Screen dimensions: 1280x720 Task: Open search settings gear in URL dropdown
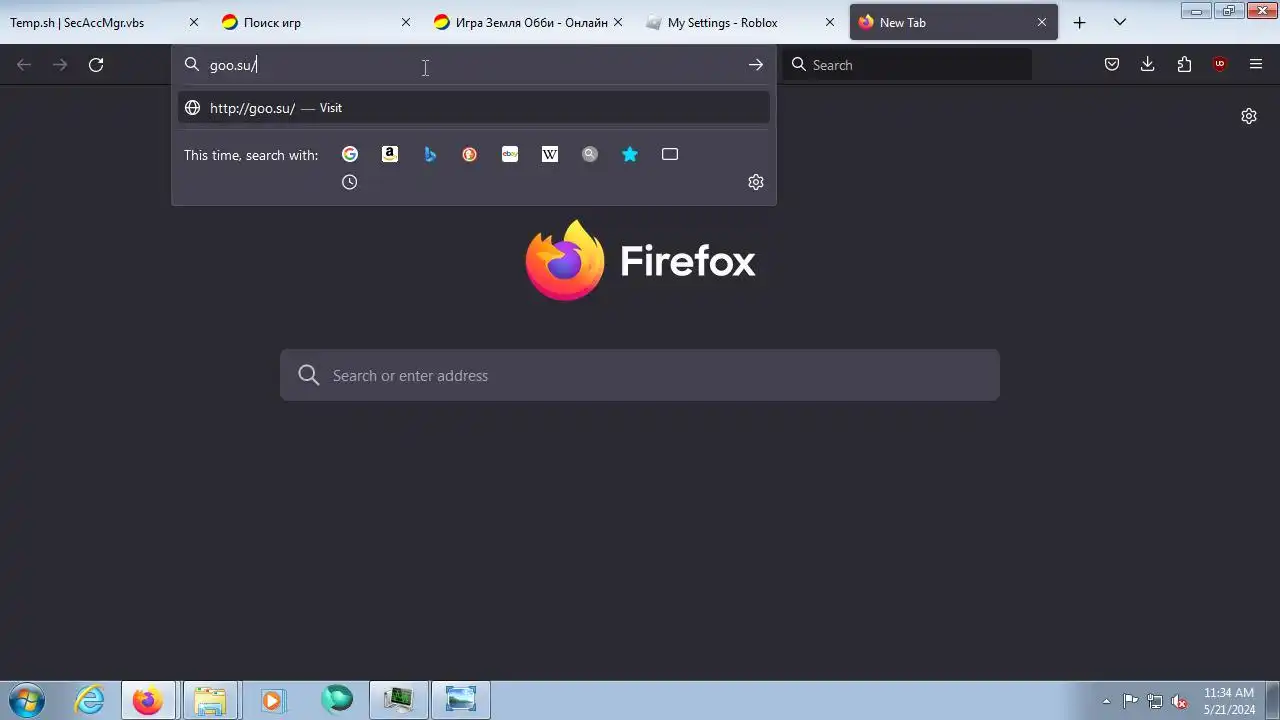coord(756,182)
